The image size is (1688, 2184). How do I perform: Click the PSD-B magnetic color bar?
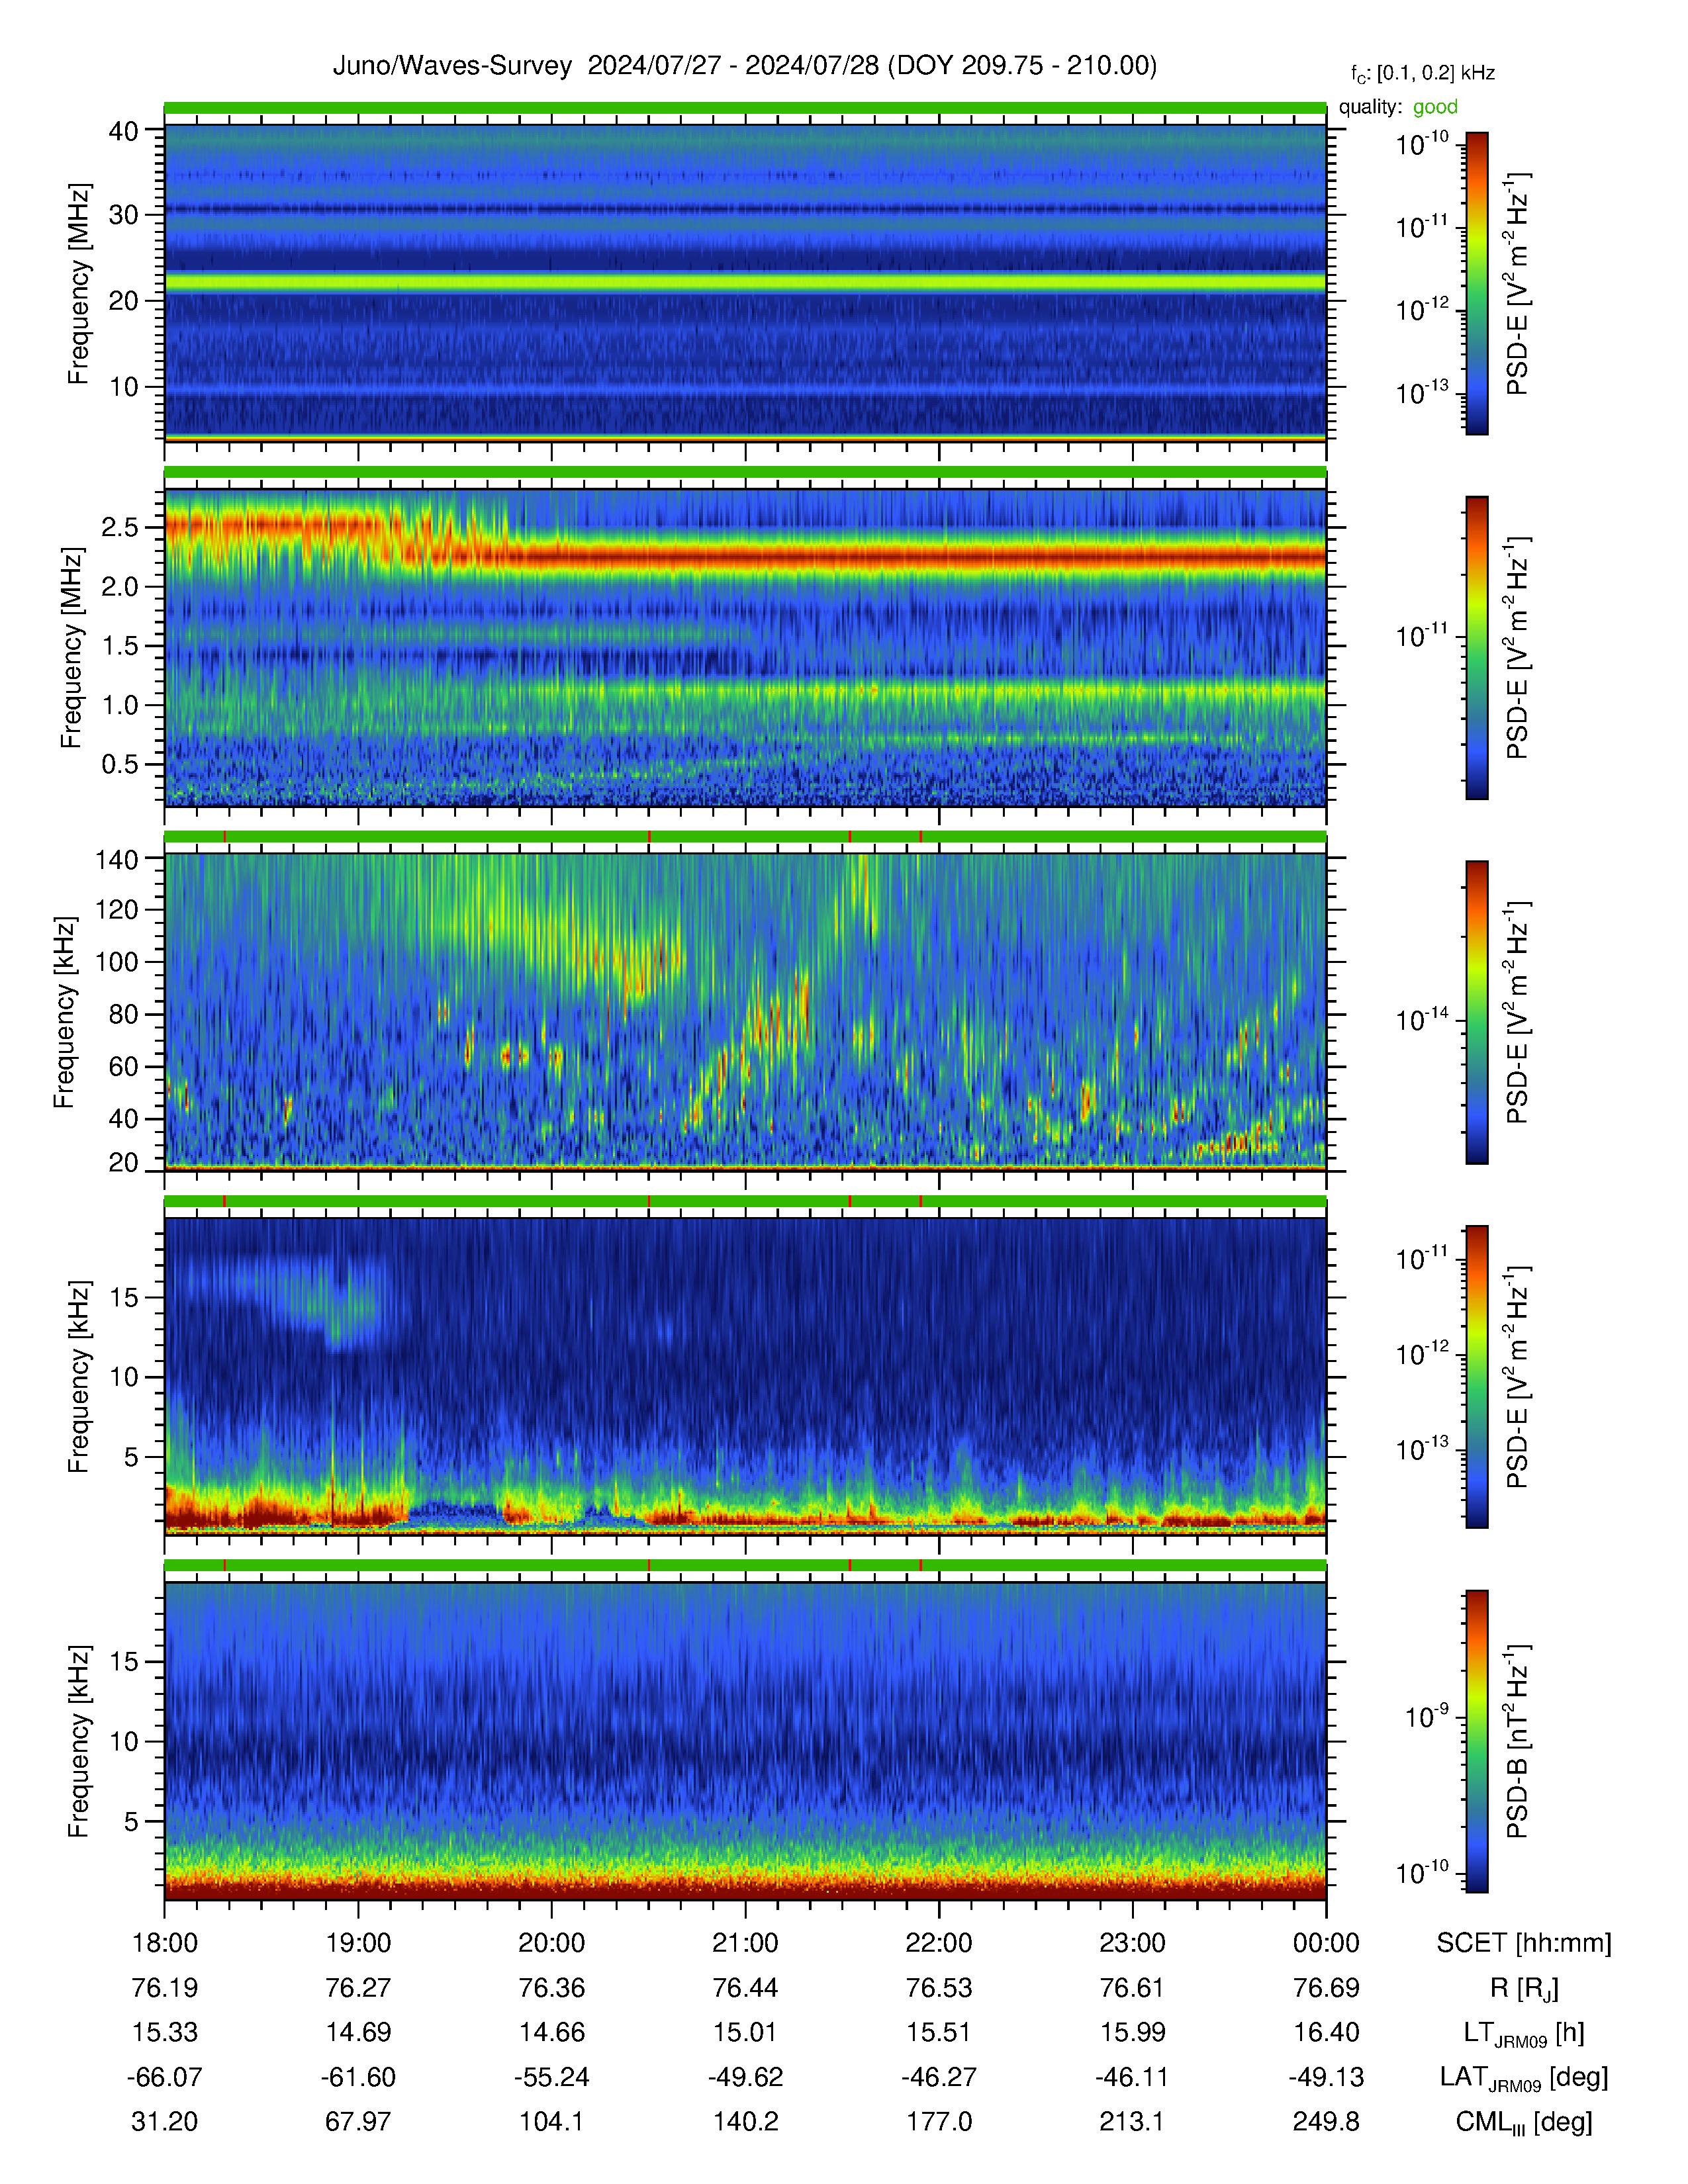point(1477,1741)
